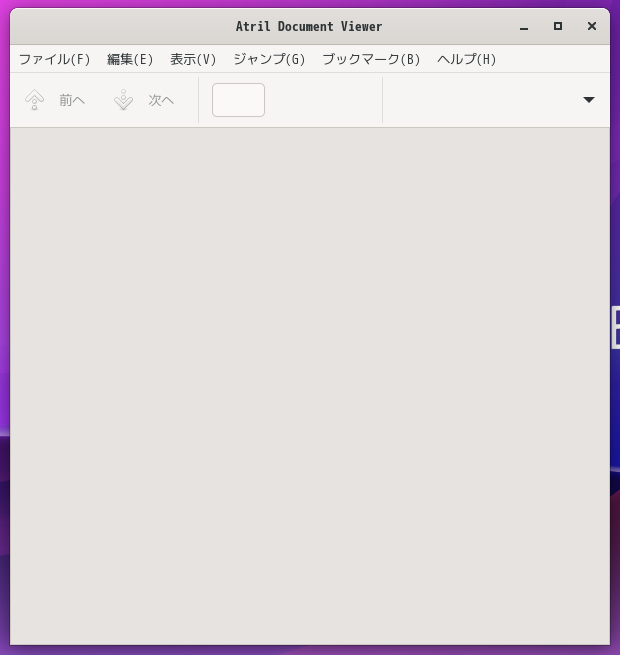This screenshot has height=655, width=620.
Task: Click the 前へ button label
Action: pos(72,100)
